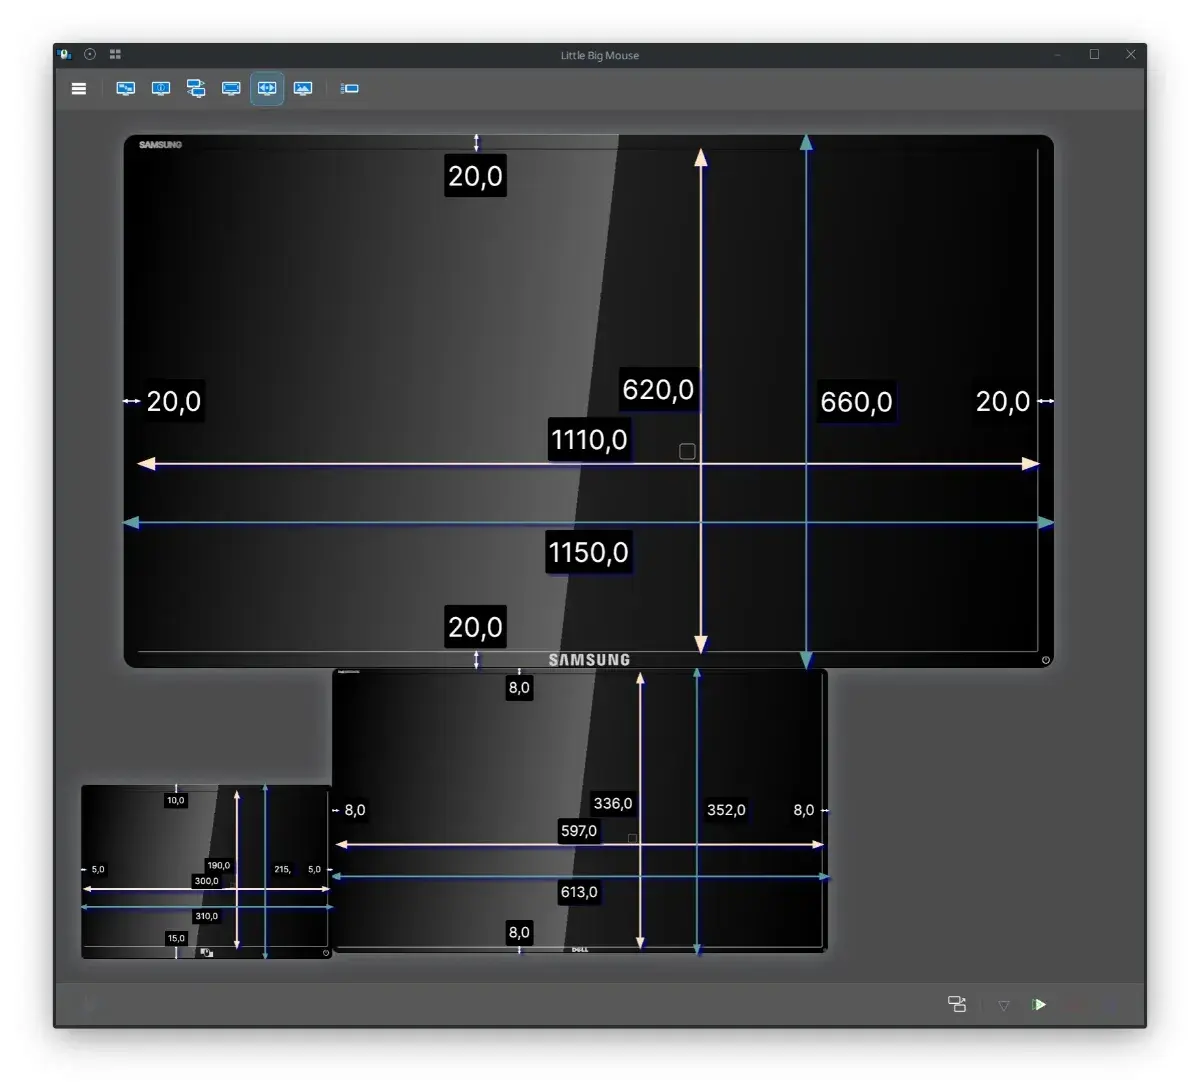1200x1092 pixels.
Task: Select the small monitor outer width 310,0
Action: pos(206,916)
